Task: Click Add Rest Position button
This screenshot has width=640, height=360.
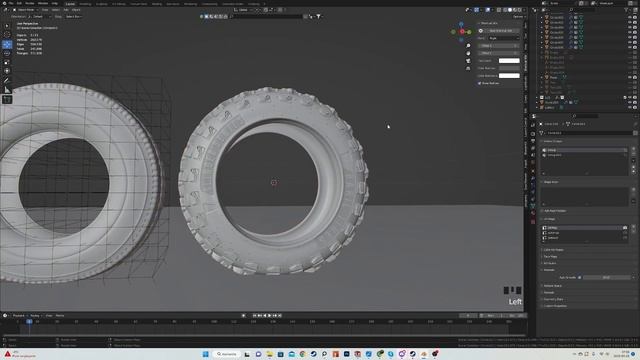Action: click(x=555, y=211)
